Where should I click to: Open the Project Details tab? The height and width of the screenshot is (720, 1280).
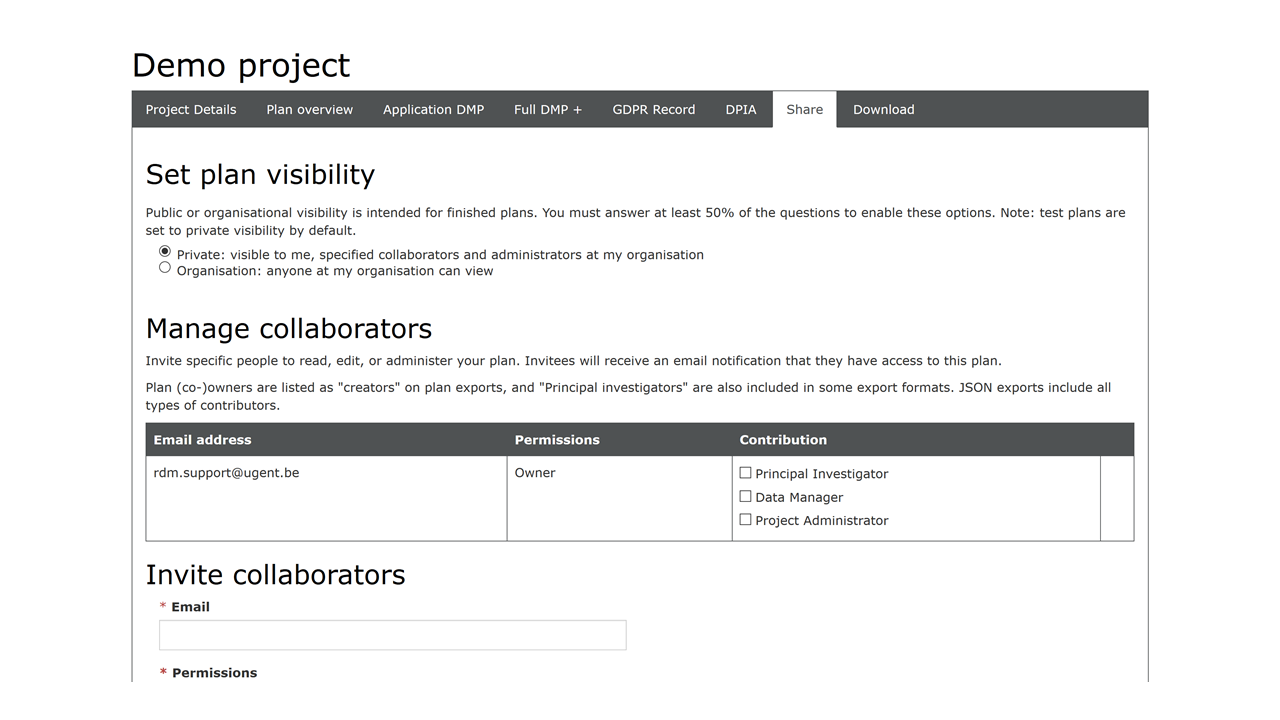pyautogui.click(x=191, y=110)
